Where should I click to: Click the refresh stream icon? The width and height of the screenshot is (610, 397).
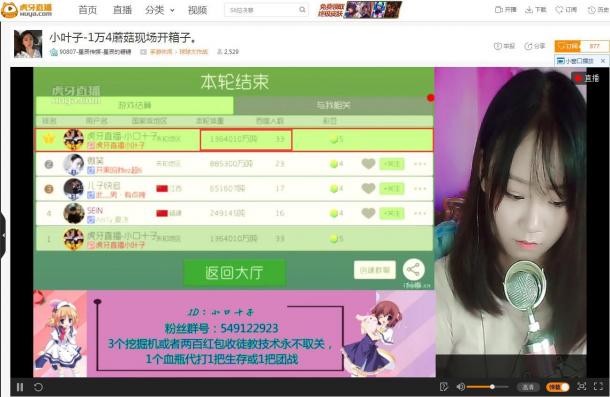38,387
